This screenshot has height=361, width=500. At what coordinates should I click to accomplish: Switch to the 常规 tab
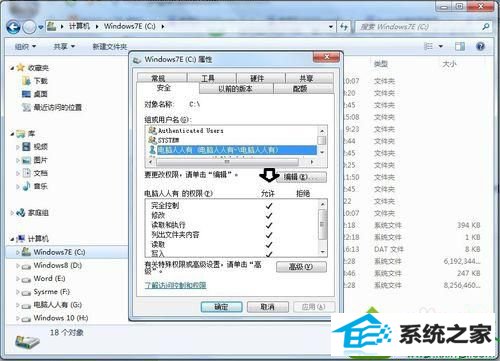coord(162,78)
